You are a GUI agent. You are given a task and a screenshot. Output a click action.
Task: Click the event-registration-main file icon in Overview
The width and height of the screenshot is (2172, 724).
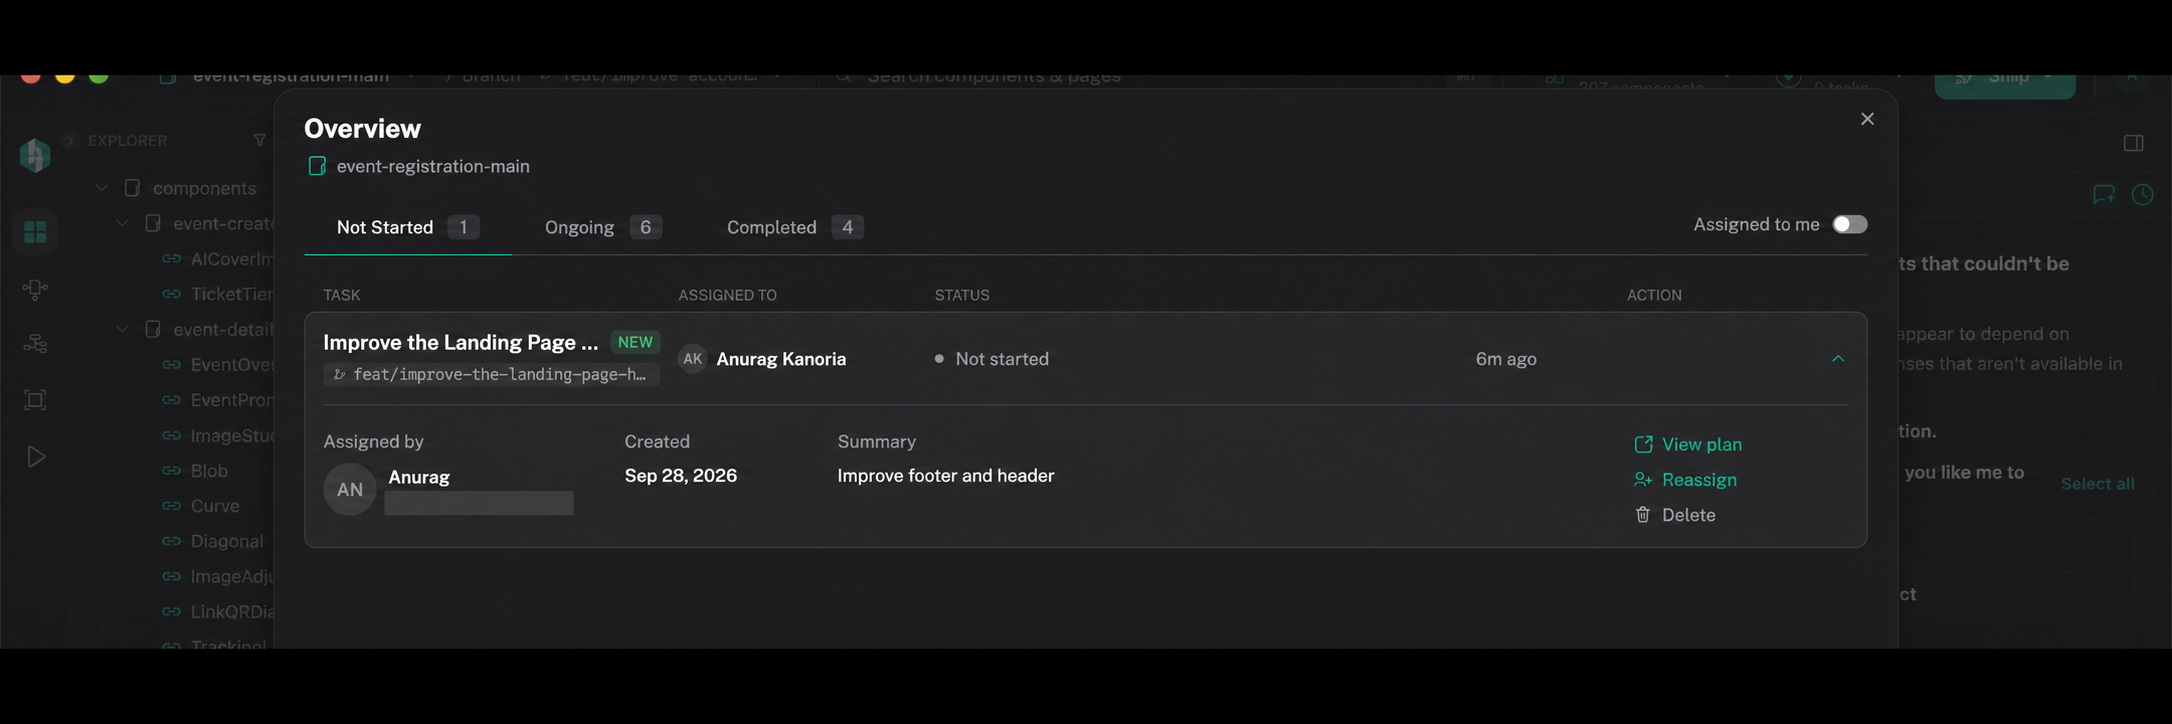point(317,166)
